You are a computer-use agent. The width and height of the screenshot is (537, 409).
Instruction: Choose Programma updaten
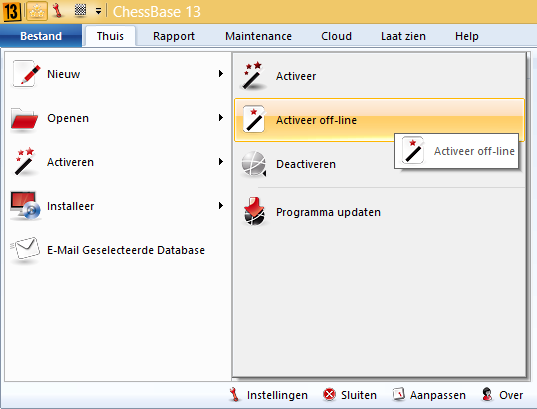(379, 212)
